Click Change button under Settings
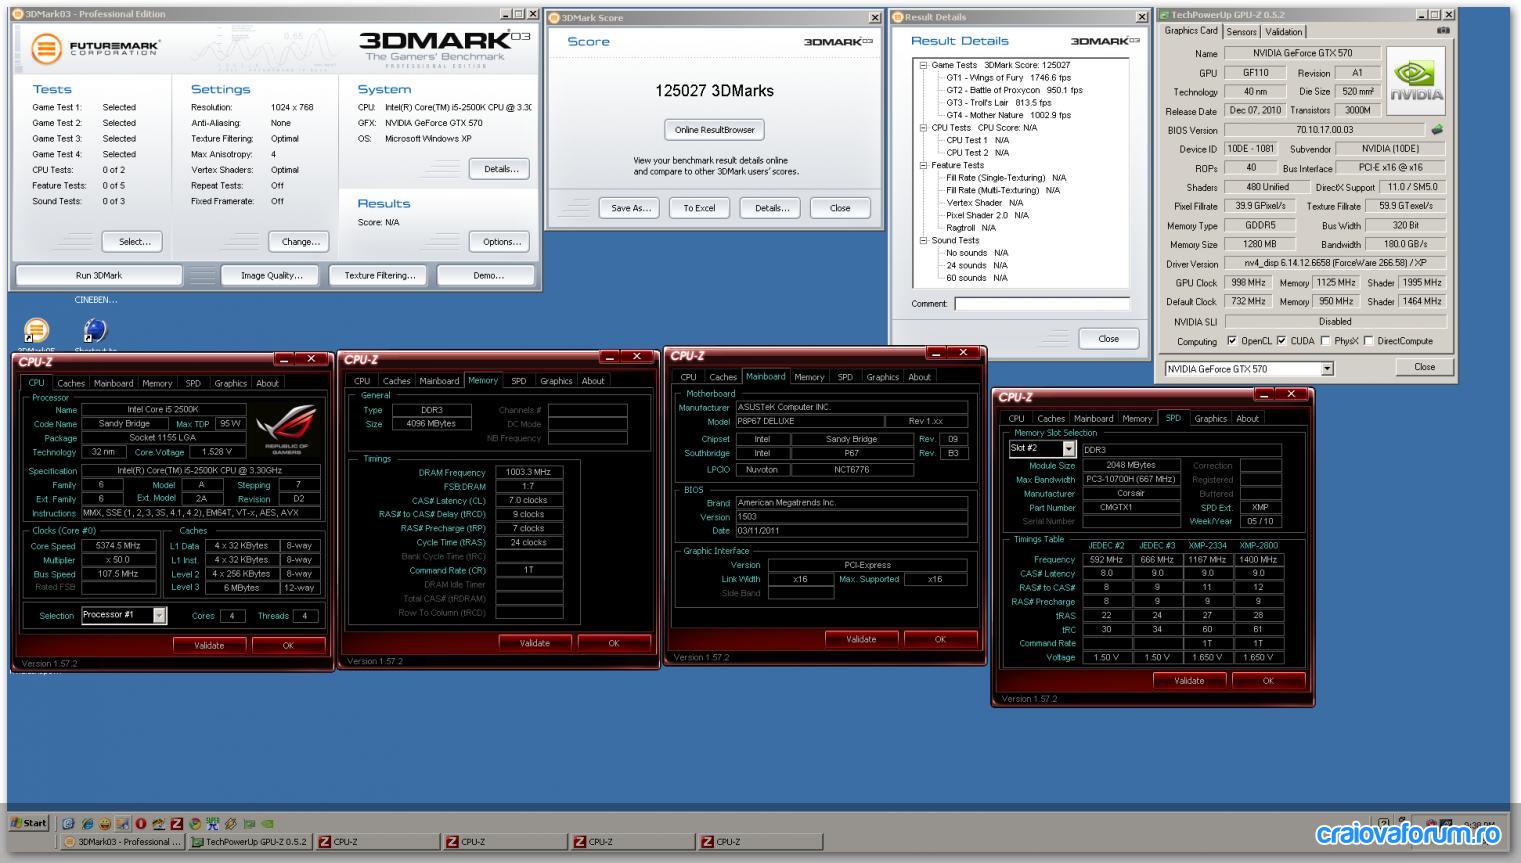Image resolution: width=1521 pixels, height=863 pixels. pos(300,242)
